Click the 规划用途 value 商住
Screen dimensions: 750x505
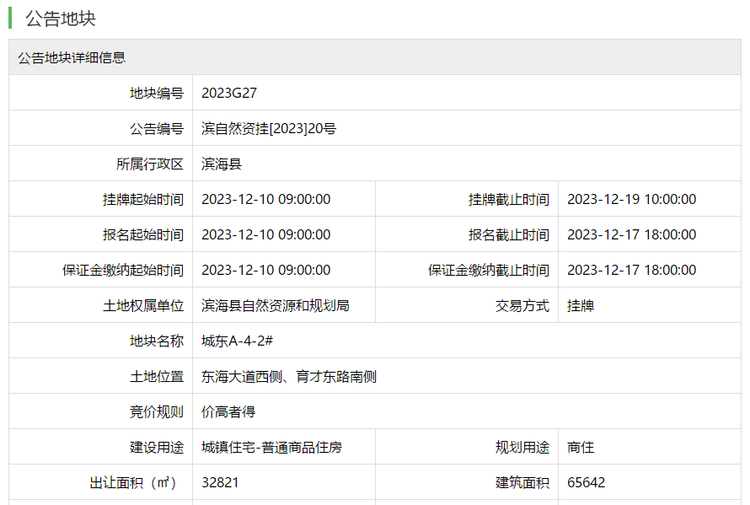click(x=580, y=448)
